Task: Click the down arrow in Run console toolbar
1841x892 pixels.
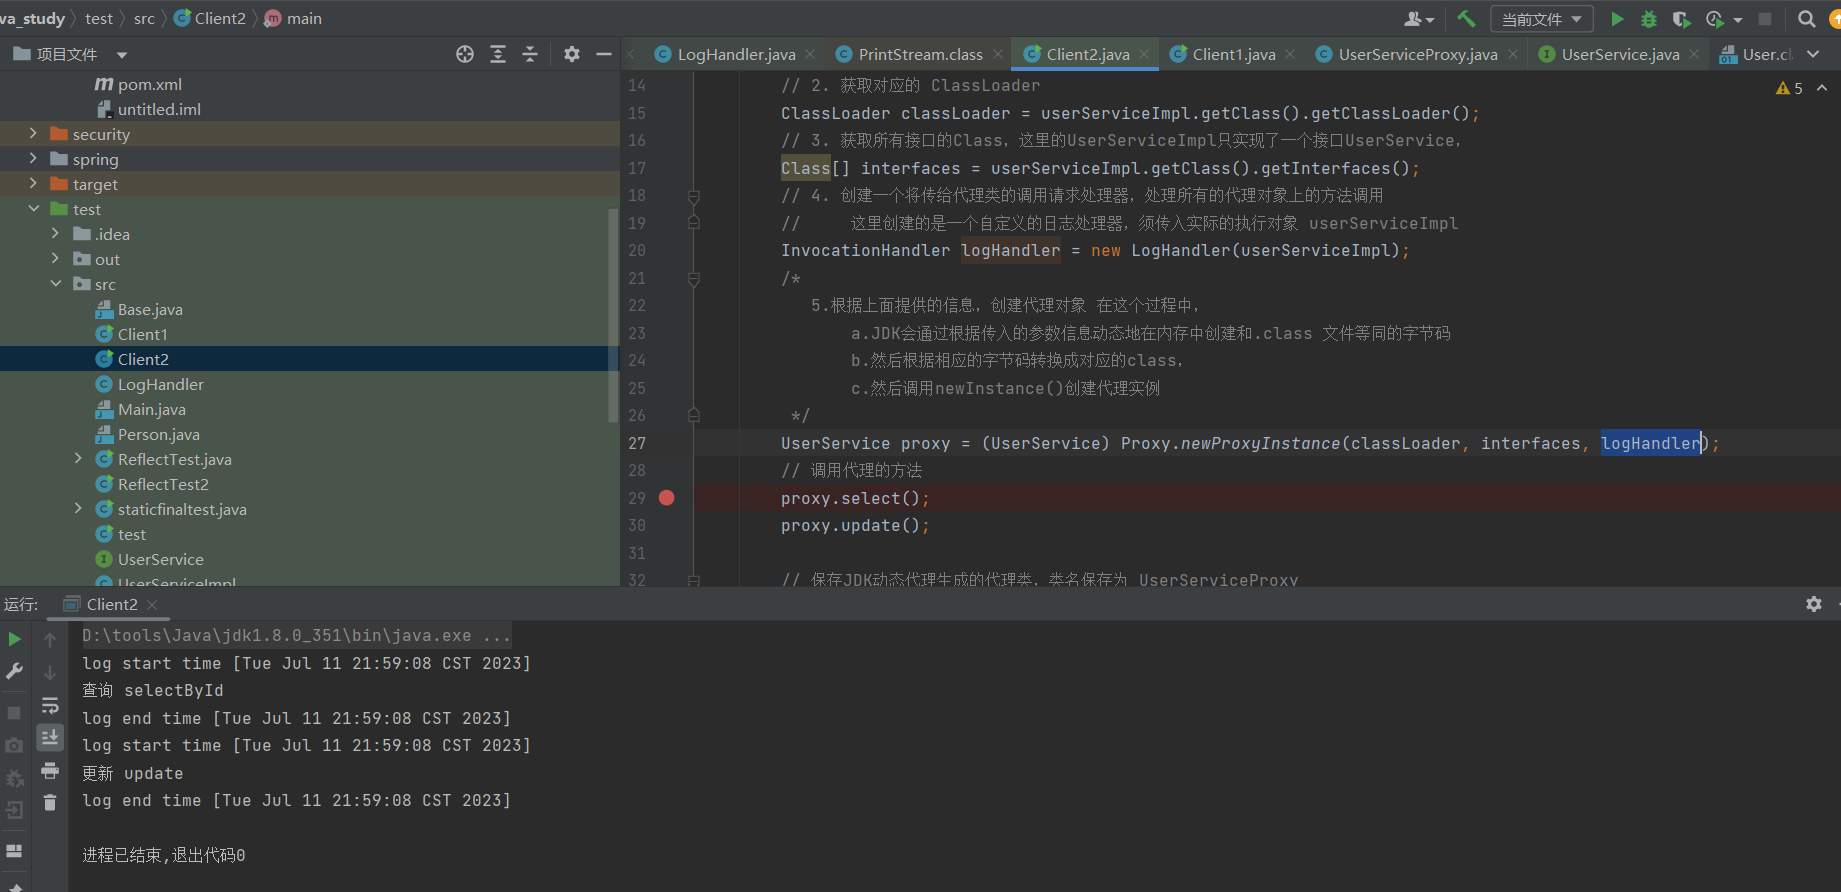Action: pos(50,672)
